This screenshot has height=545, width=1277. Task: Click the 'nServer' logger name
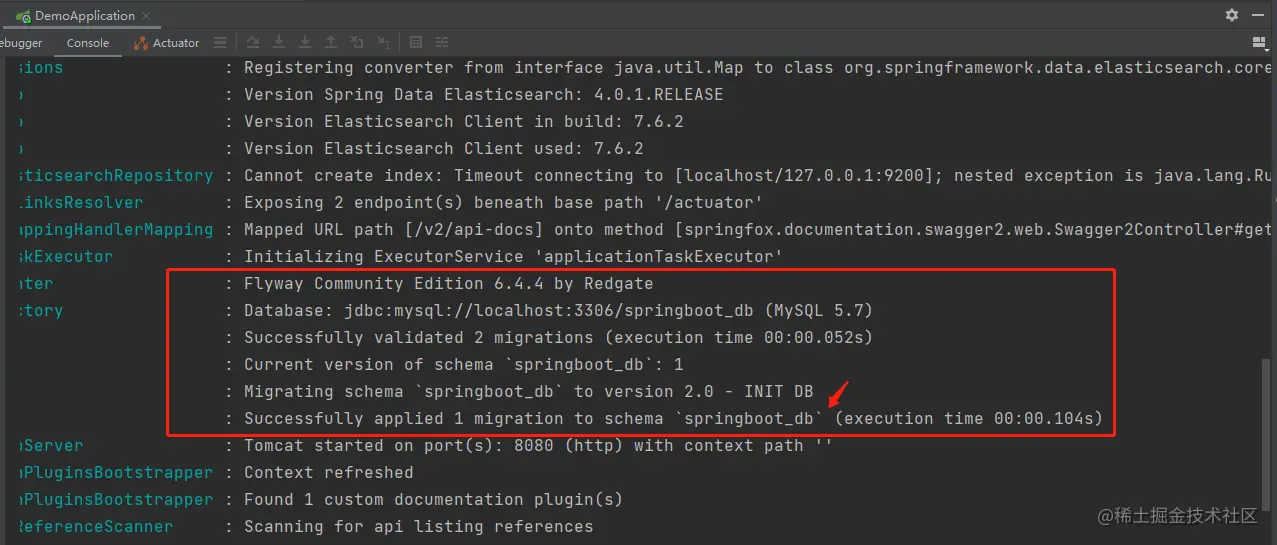51,446
